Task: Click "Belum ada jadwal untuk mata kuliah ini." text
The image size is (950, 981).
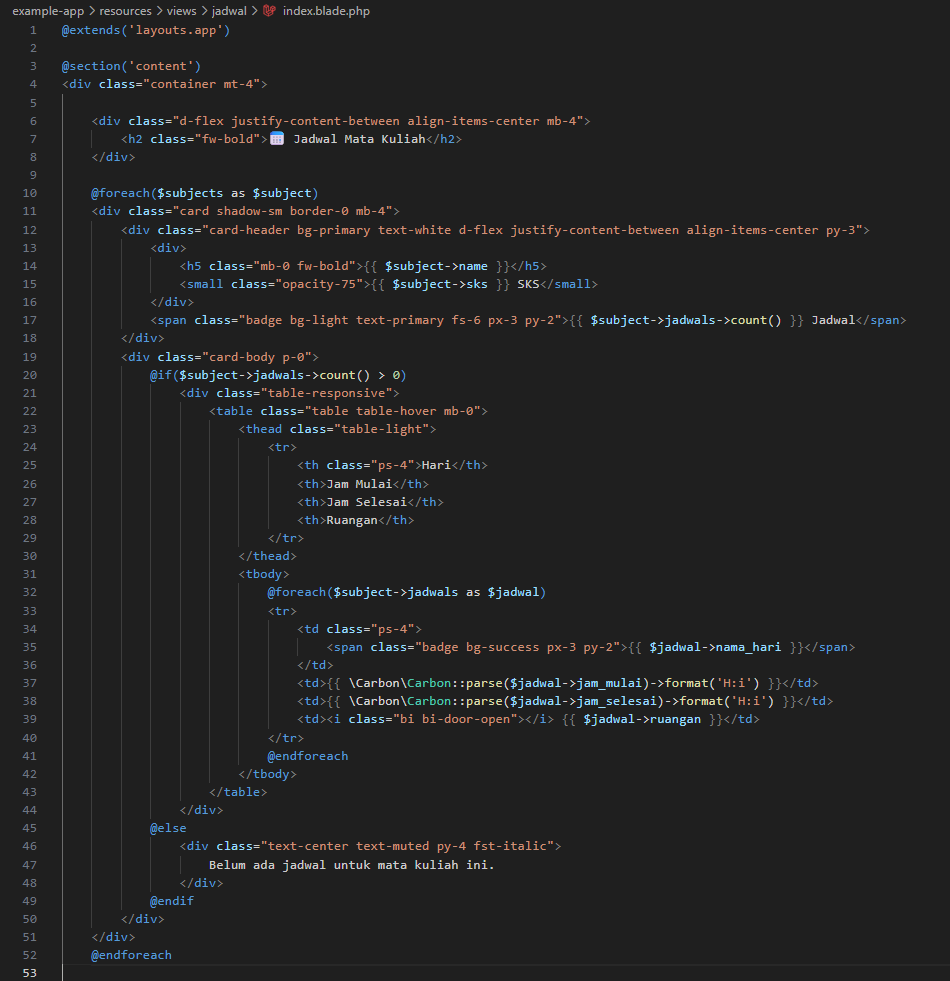Action: 352,865
